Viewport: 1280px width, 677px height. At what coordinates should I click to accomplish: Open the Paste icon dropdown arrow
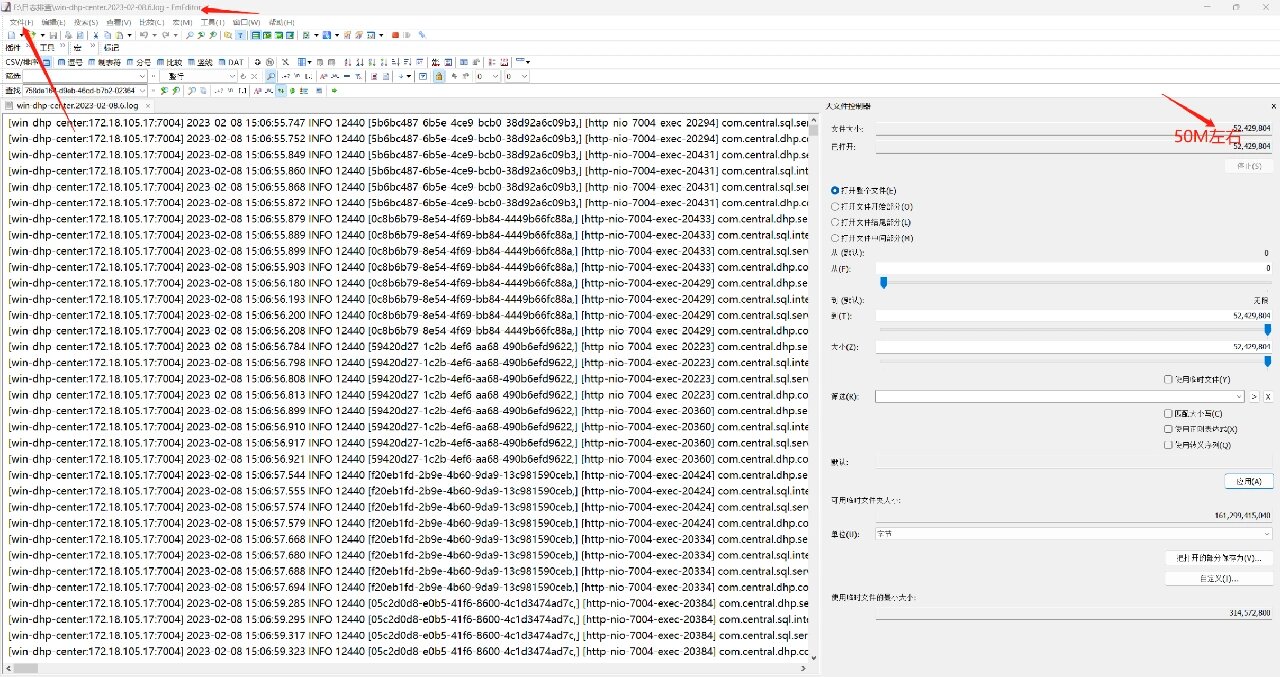click(x=130, y=35)
